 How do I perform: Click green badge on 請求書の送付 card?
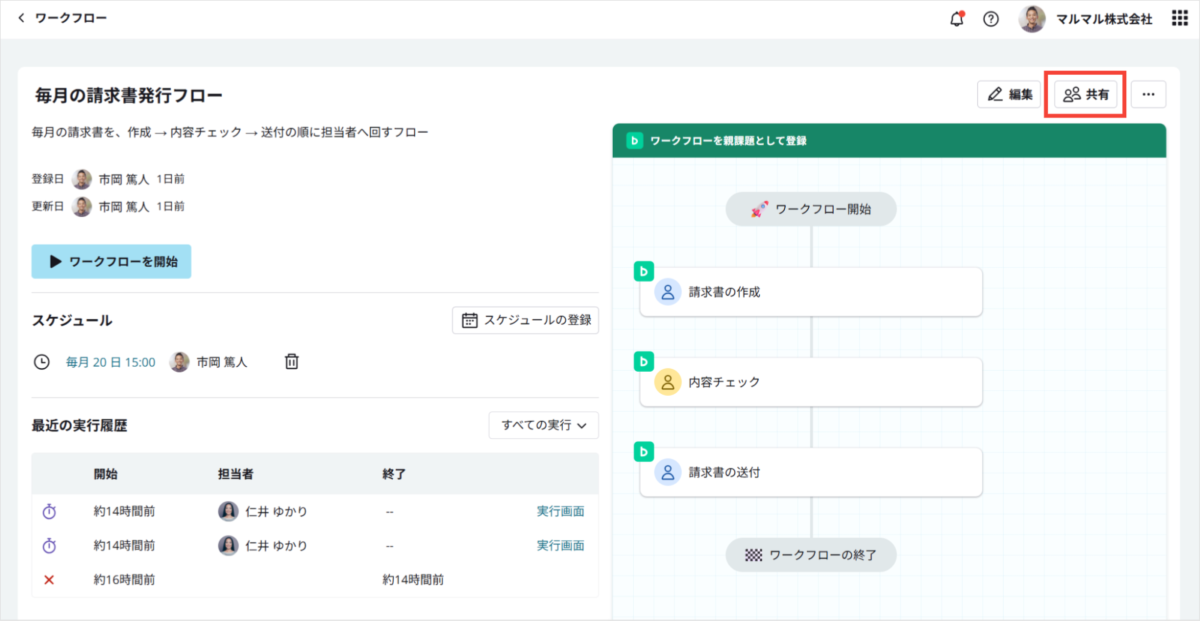[x=644, y=451]
